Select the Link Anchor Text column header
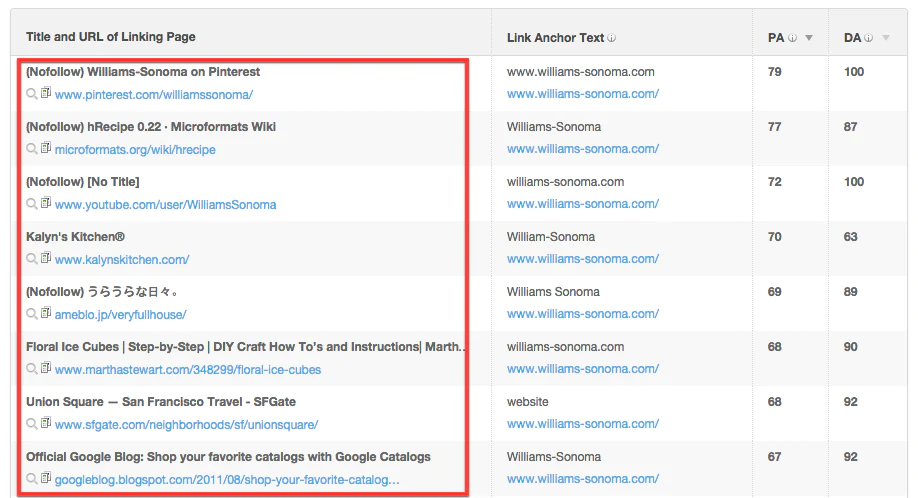The image size is (918, 498). tap(555, 37)
